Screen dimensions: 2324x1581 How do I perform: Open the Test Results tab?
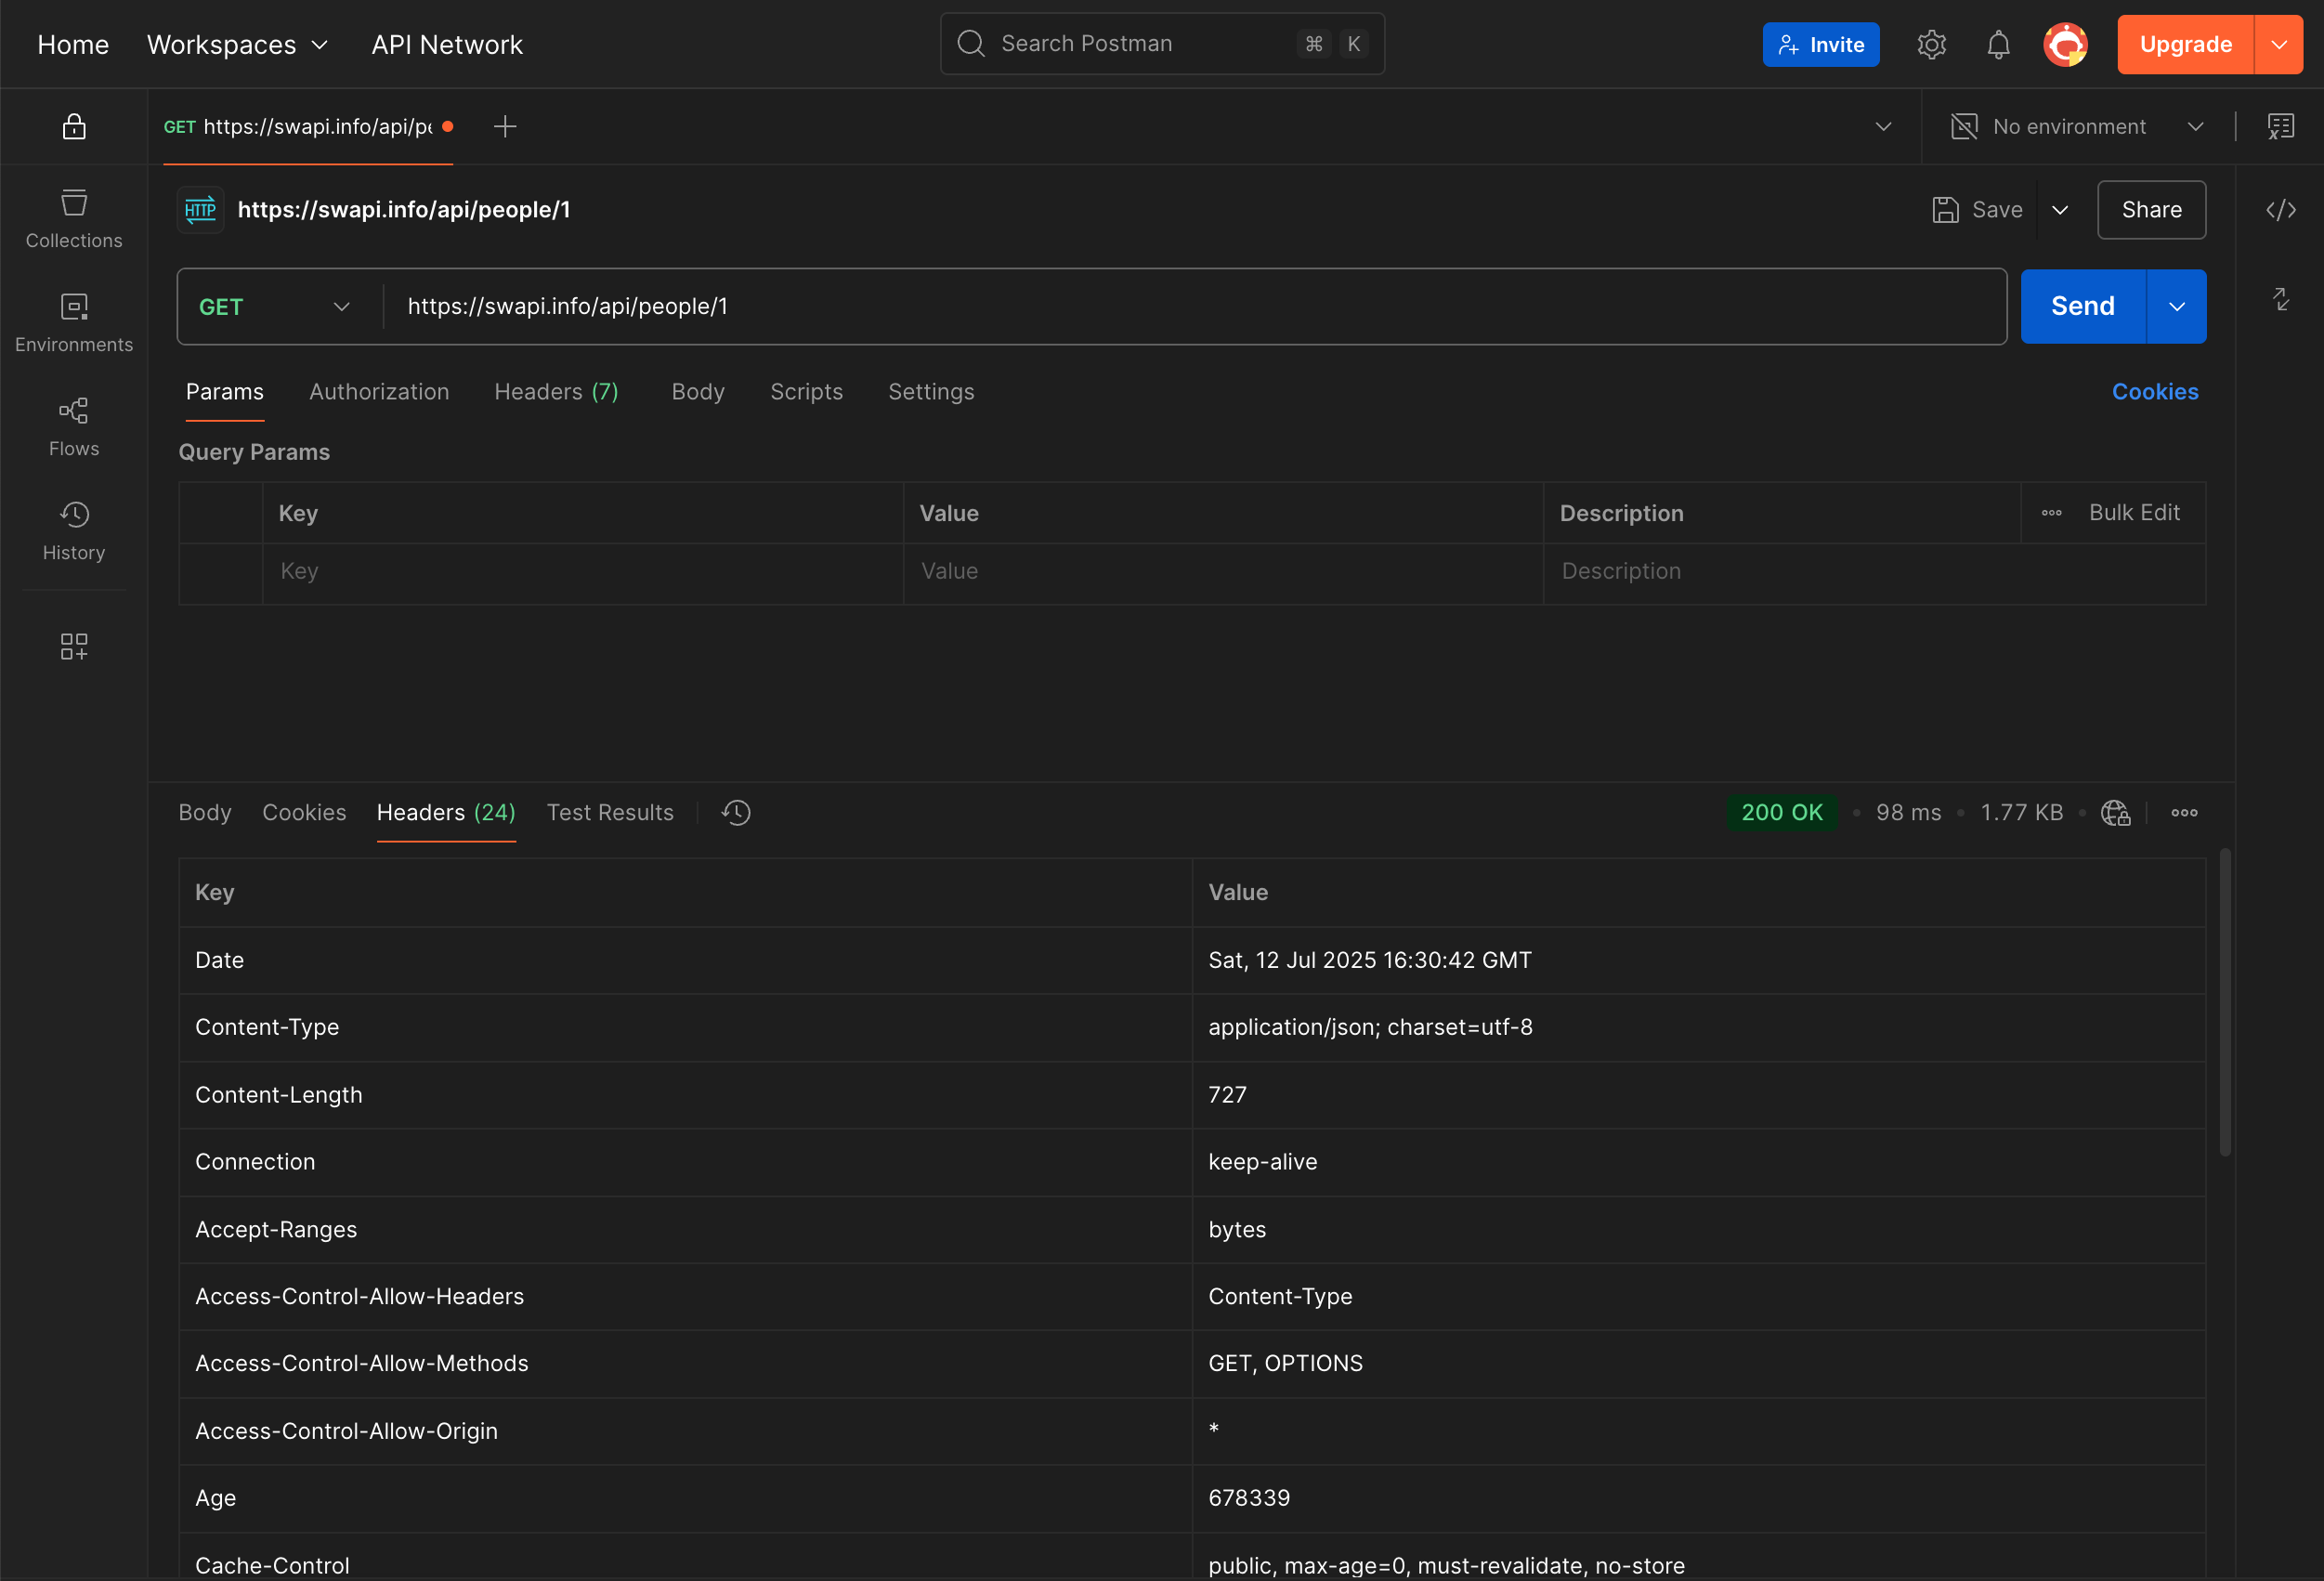point(610,812)
